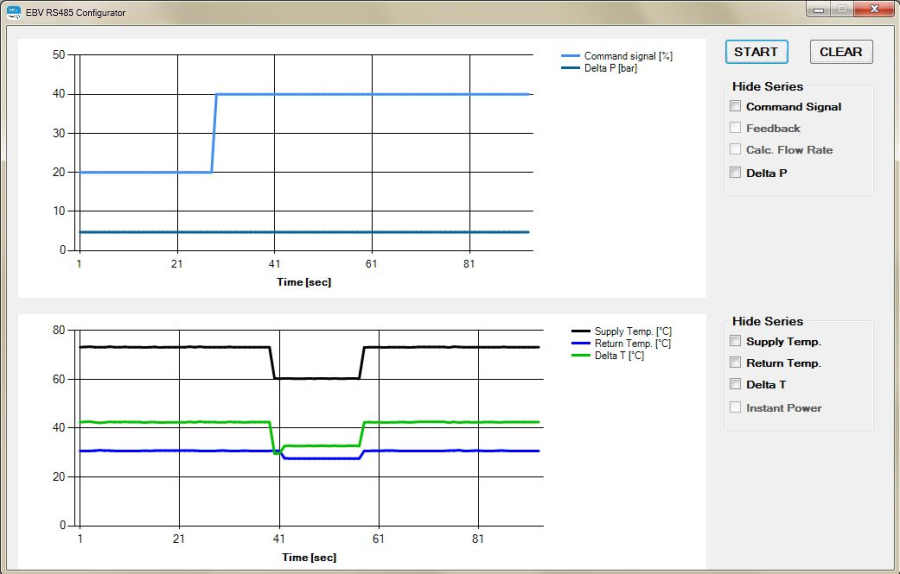Hide the Command Signal series
This screenshot has height=574, width=900.
[x=736, y=106]
